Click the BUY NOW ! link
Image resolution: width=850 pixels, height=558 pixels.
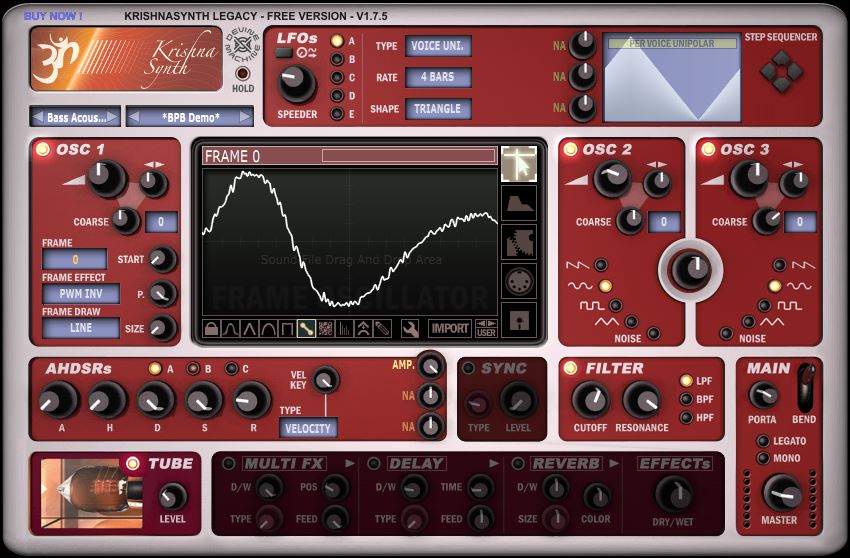point(53,16)
